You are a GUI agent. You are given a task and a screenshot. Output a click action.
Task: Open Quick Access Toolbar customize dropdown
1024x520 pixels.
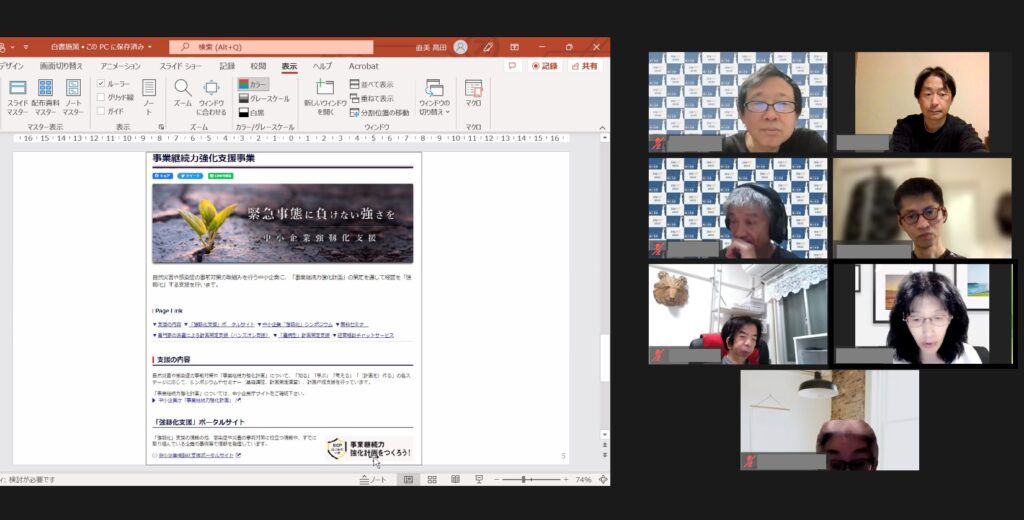(x=26, y=47)
